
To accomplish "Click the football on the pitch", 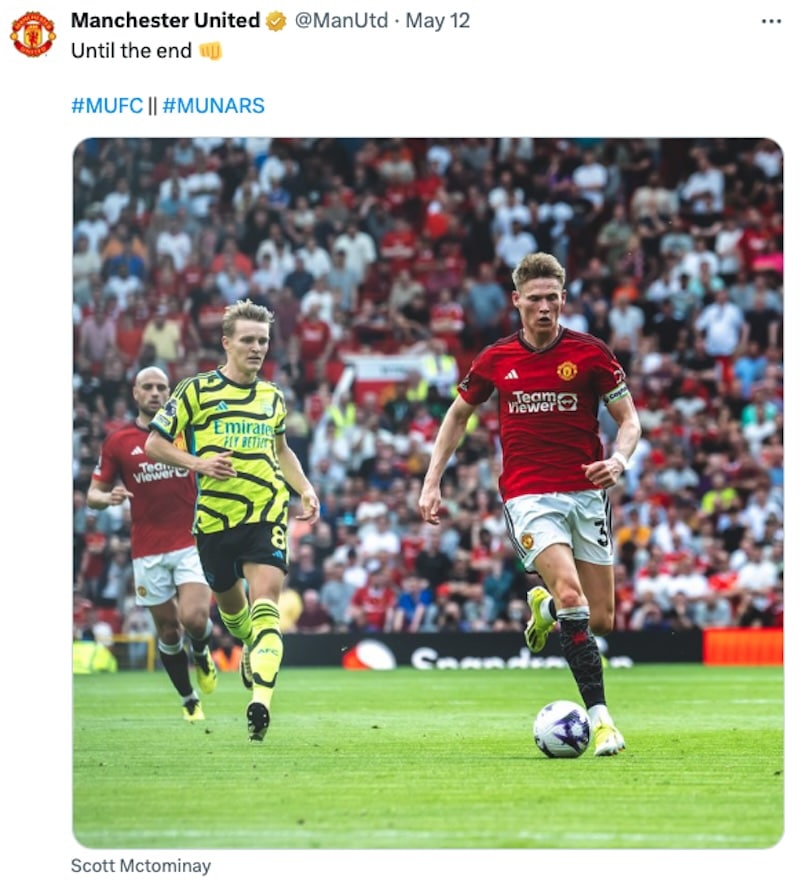I will pyautogui.click(x=561, y=729).
